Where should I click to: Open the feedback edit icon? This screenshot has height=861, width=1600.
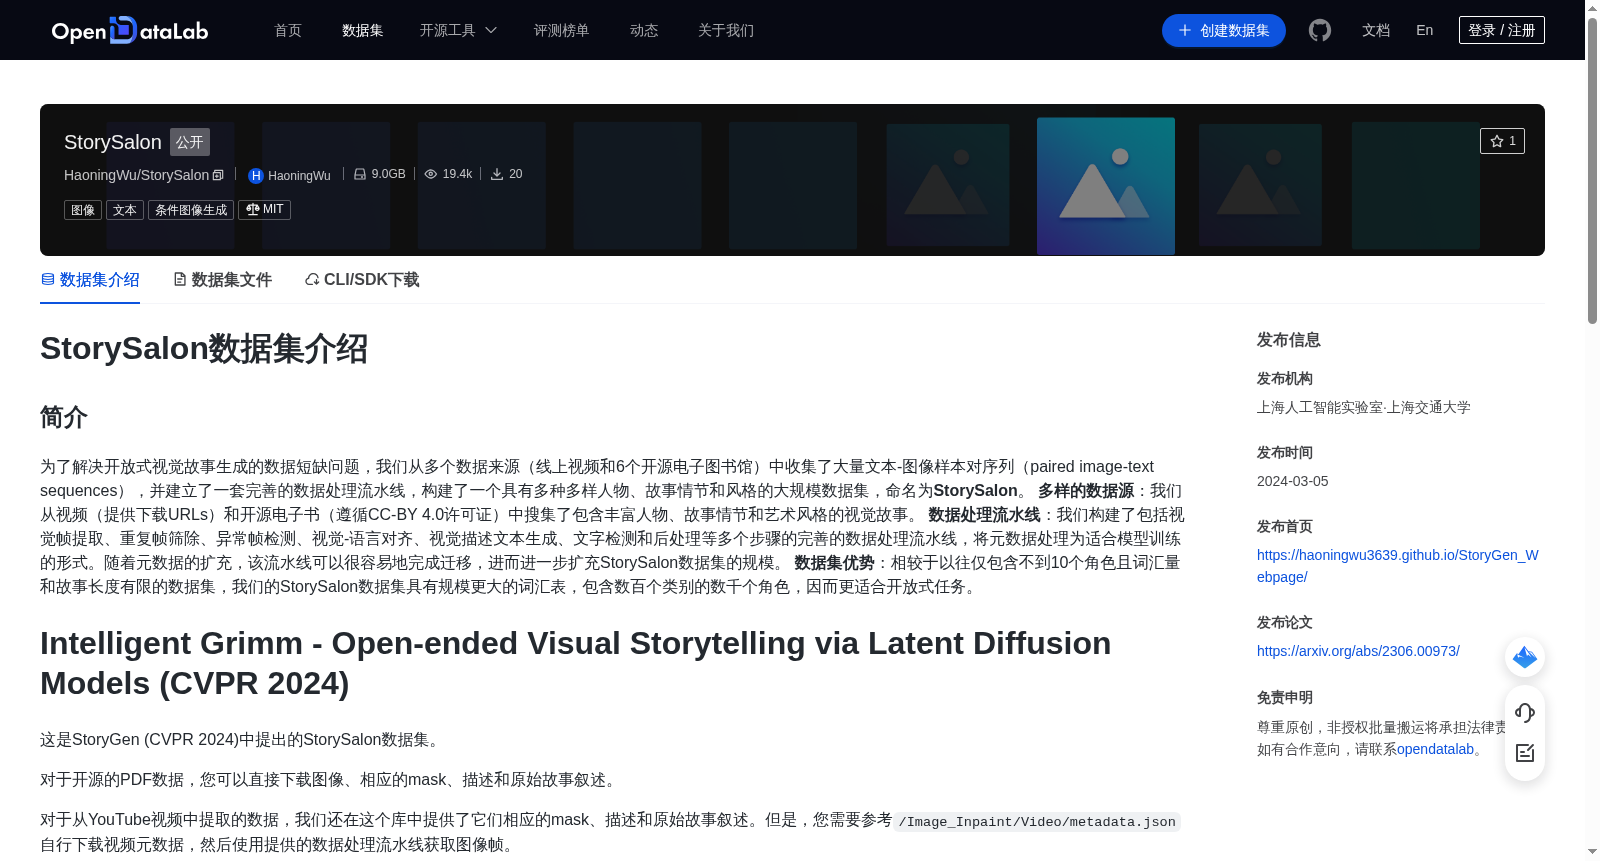coord(1525,753)
